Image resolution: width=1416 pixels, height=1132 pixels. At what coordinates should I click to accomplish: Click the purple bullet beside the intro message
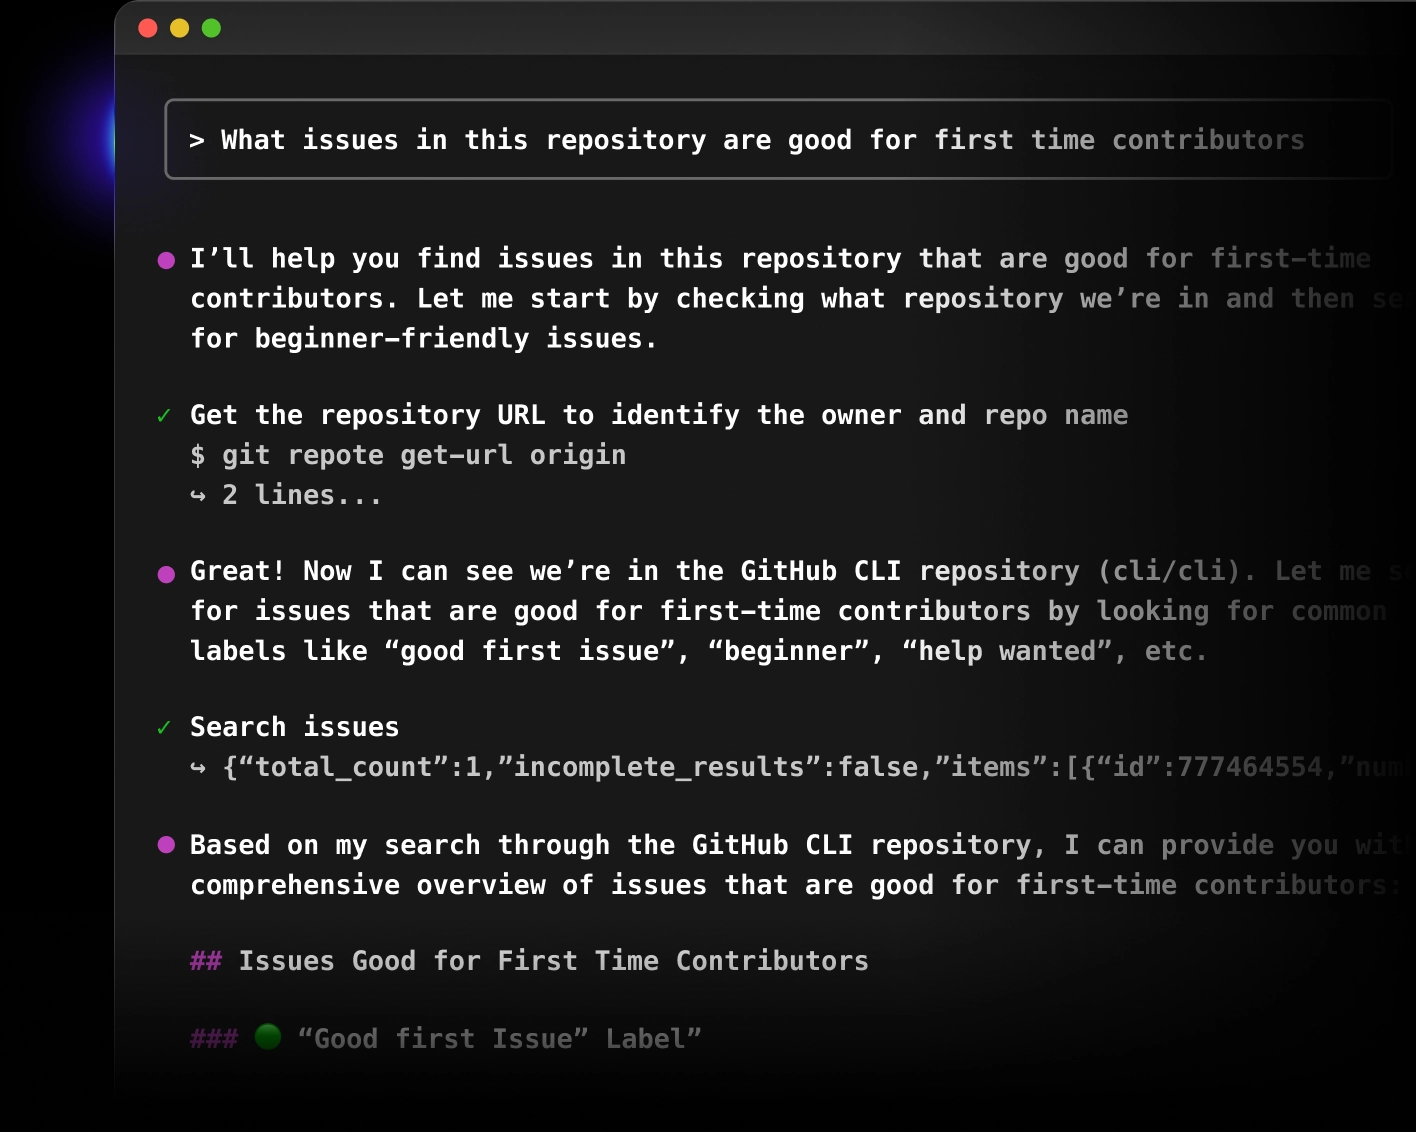point(166,259)
